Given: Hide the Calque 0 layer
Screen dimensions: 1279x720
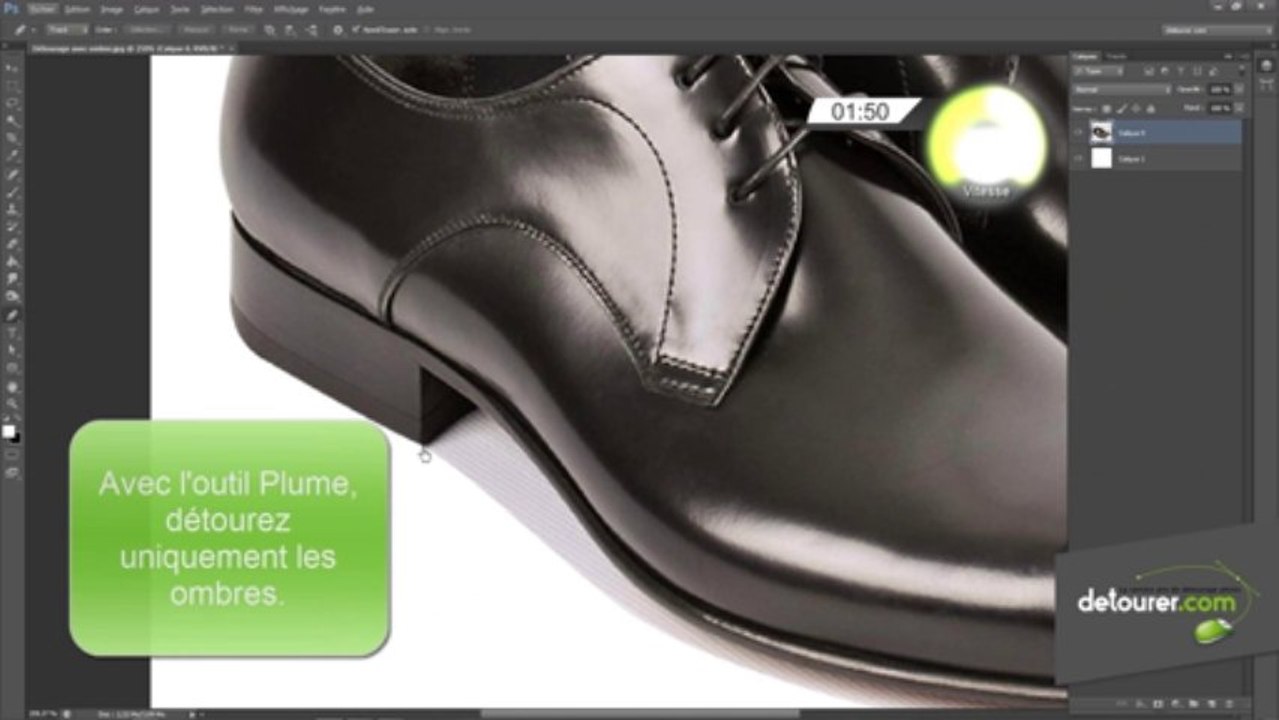Looking at the screenshot, I should (x=1078, y=131).
